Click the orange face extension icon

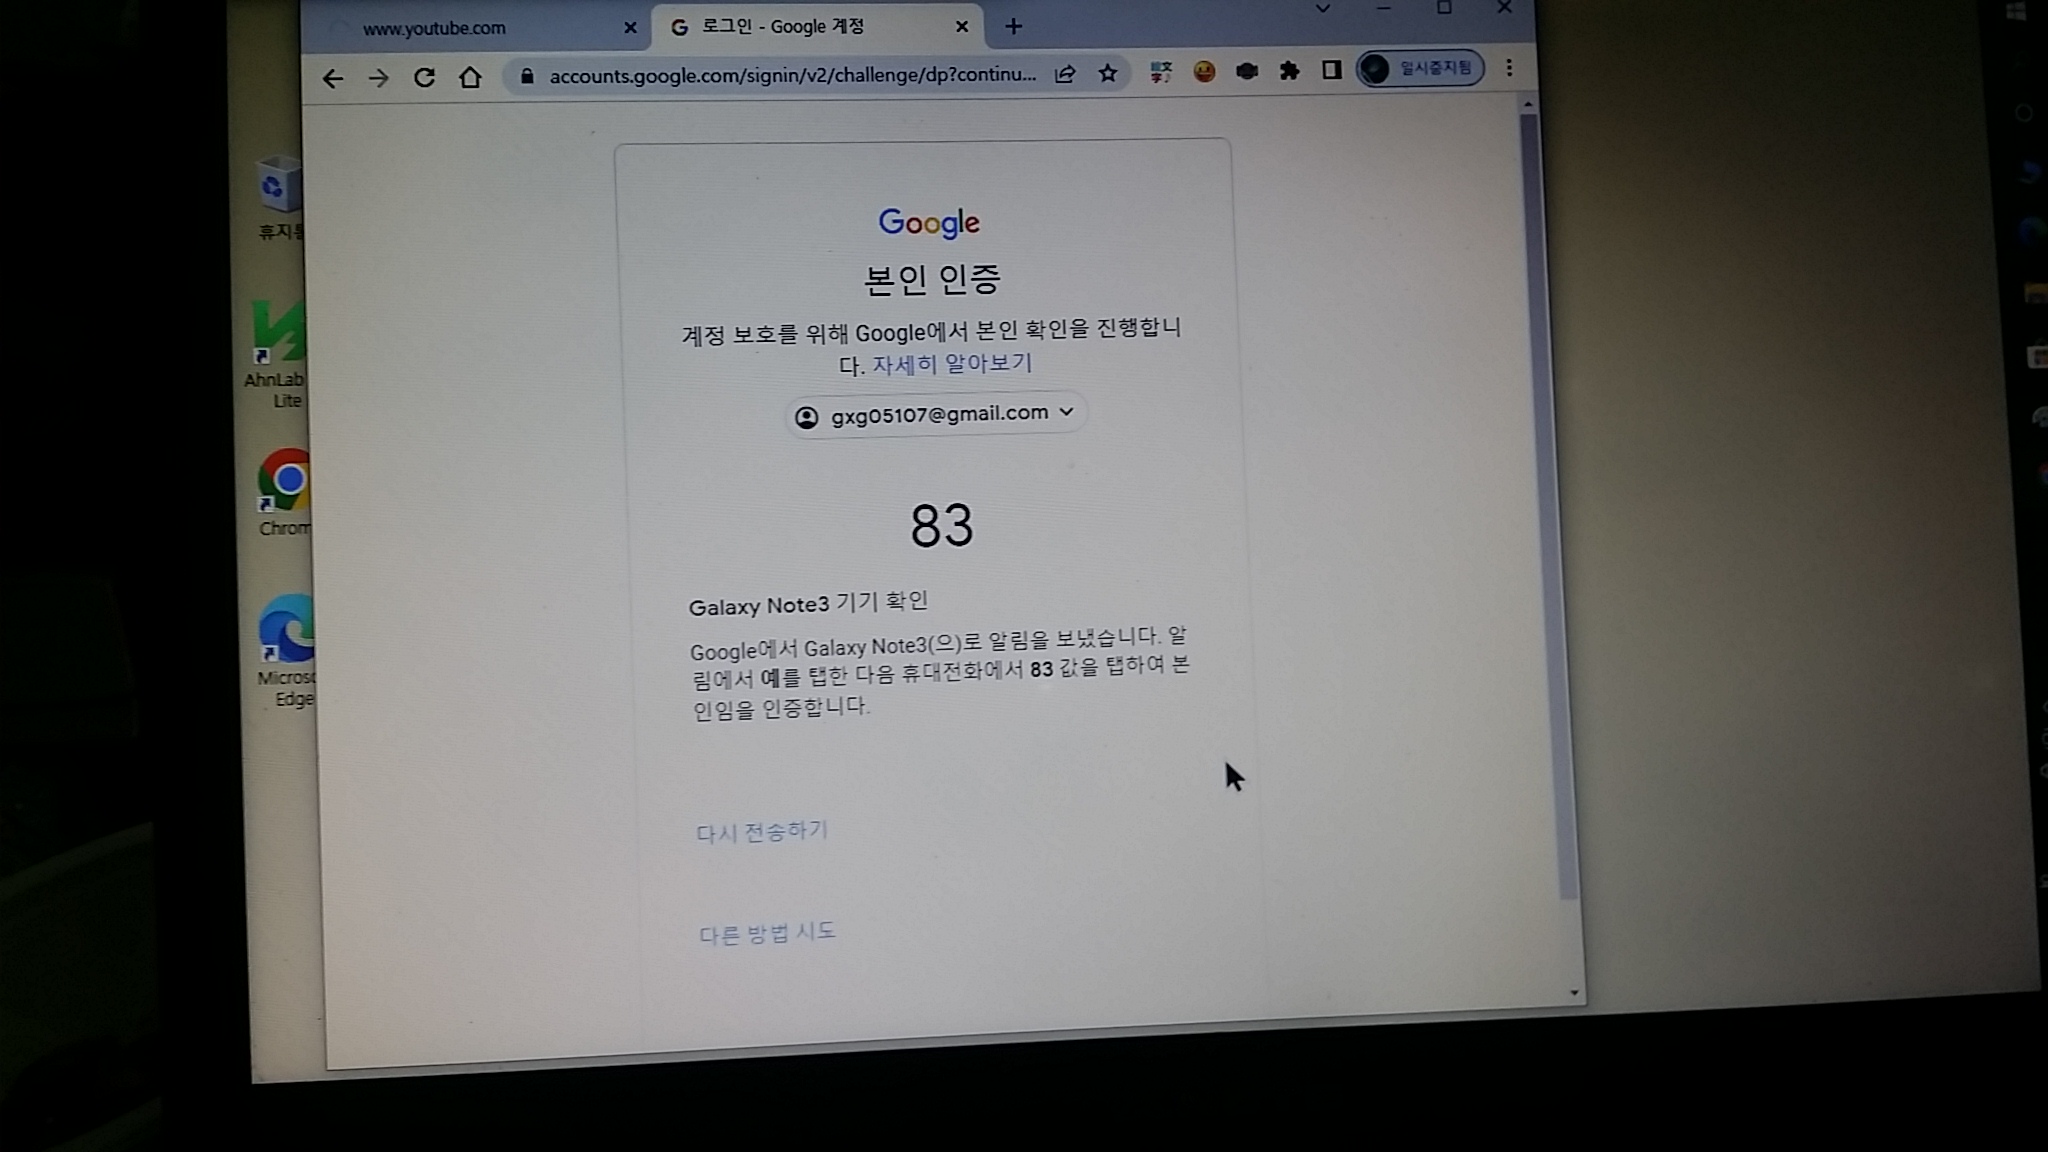[1204, 71]
